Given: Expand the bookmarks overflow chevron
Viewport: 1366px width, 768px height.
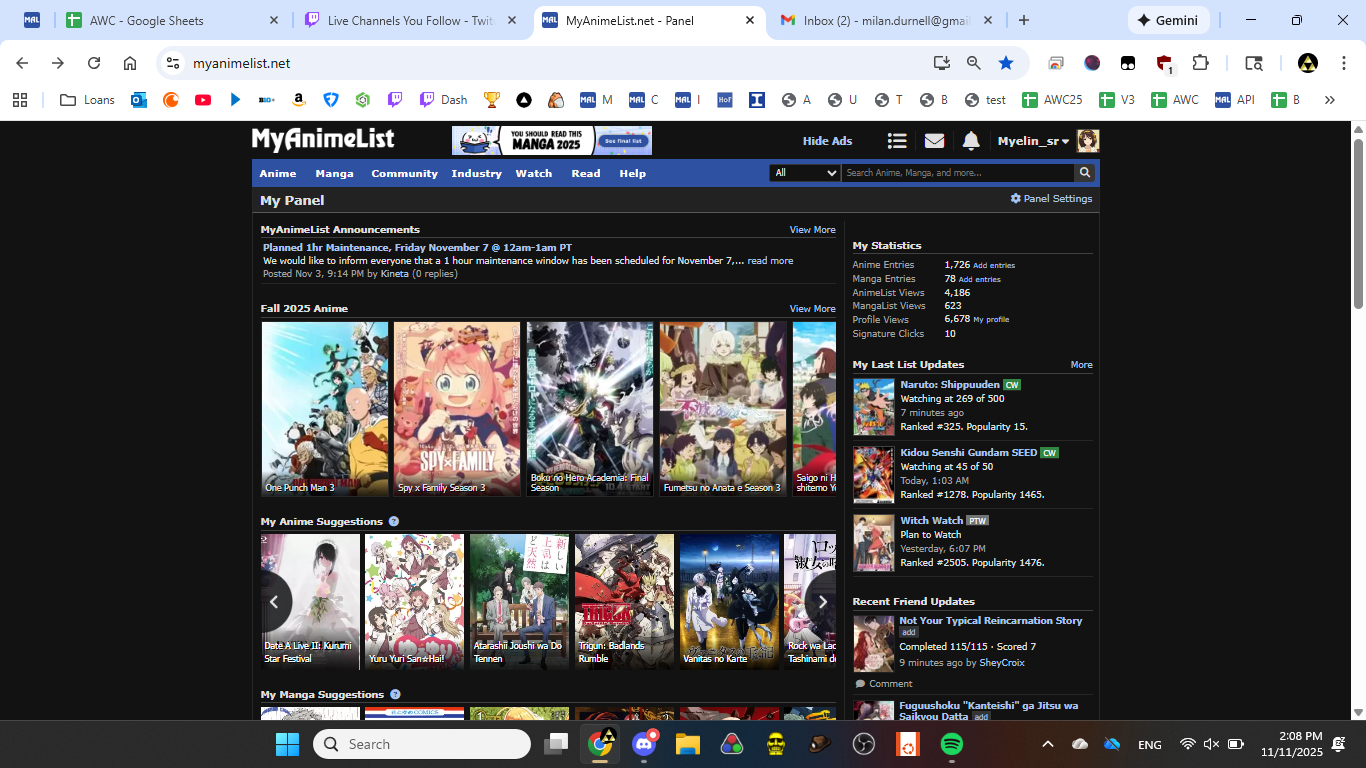Looking at the screenshot, I should point(1329,100).
